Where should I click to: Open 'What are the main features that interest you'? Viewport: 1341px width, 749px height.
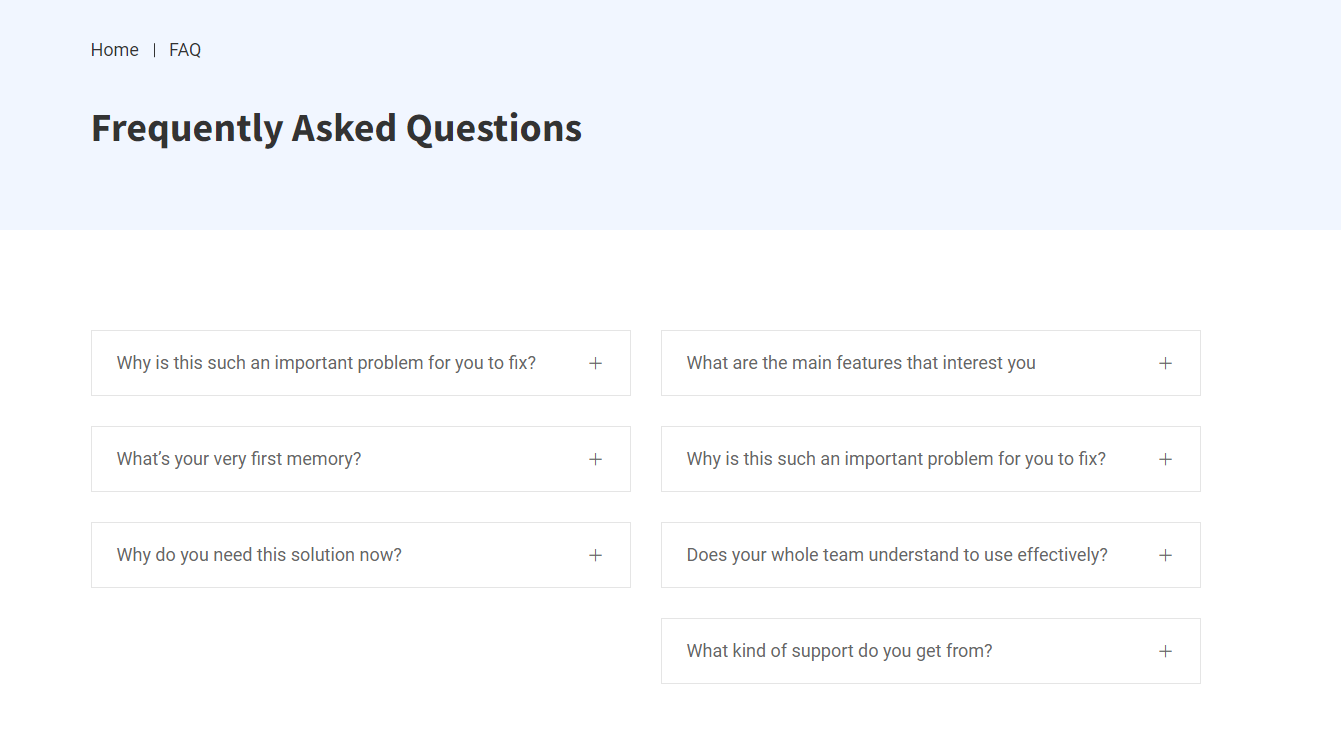861,363
